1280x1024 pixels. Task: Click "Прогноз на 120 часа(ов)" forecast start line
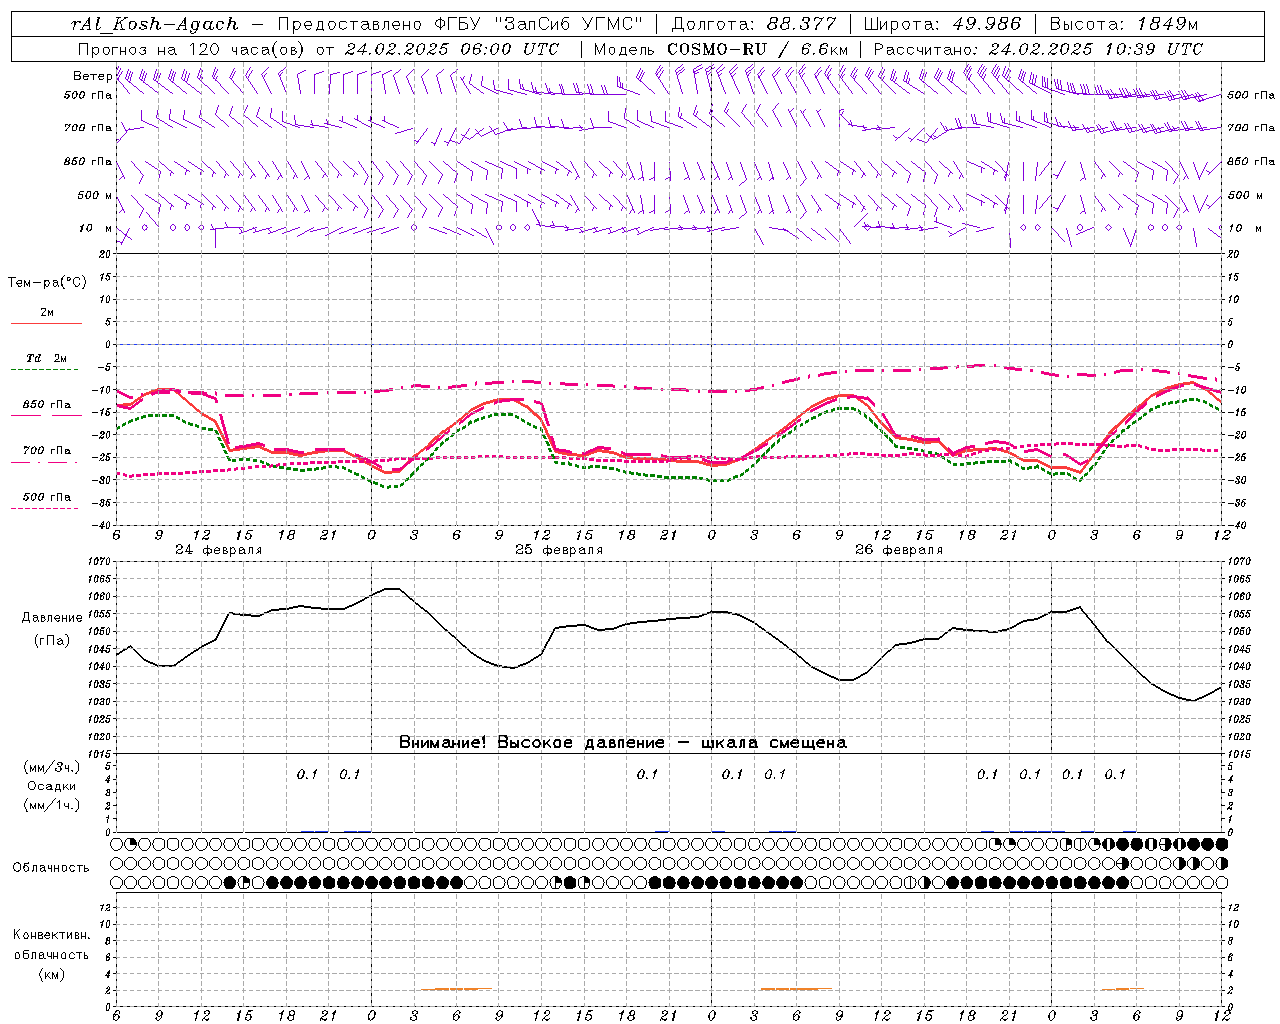click(x=318, y=49)
